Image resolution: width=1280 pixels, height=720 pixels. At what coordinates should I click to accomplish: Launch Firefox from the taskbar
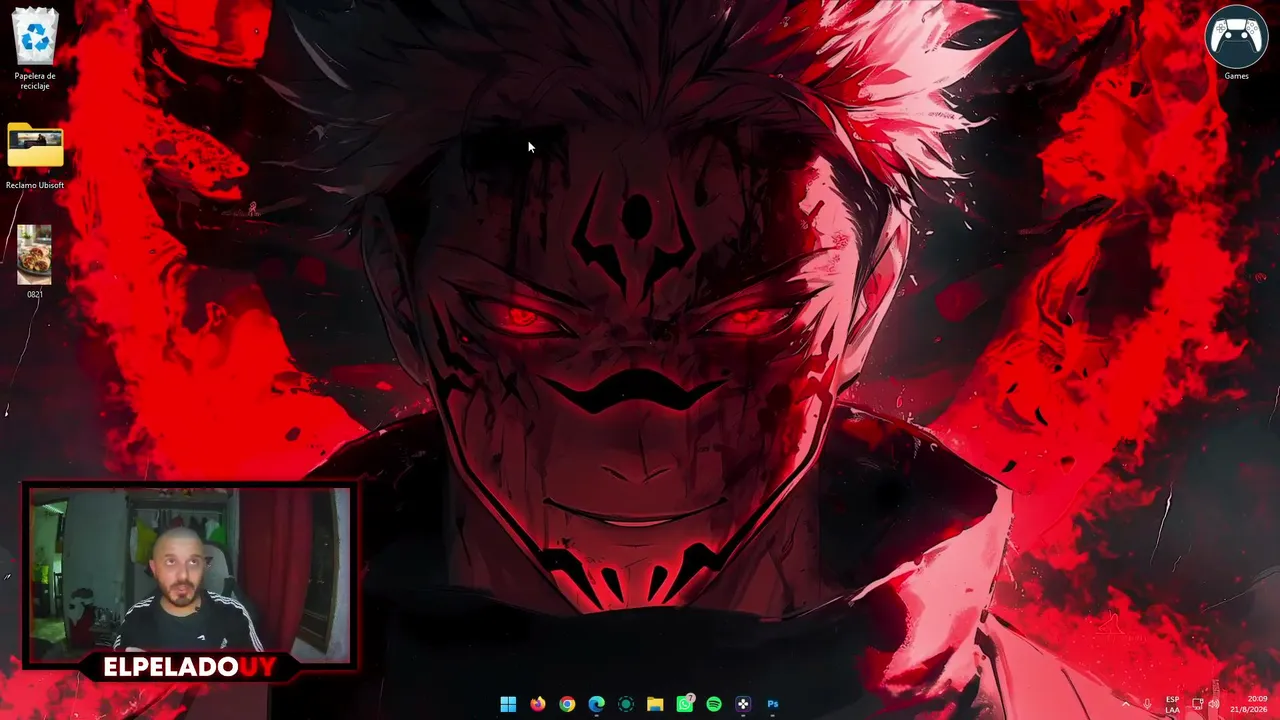coord(538,704)
